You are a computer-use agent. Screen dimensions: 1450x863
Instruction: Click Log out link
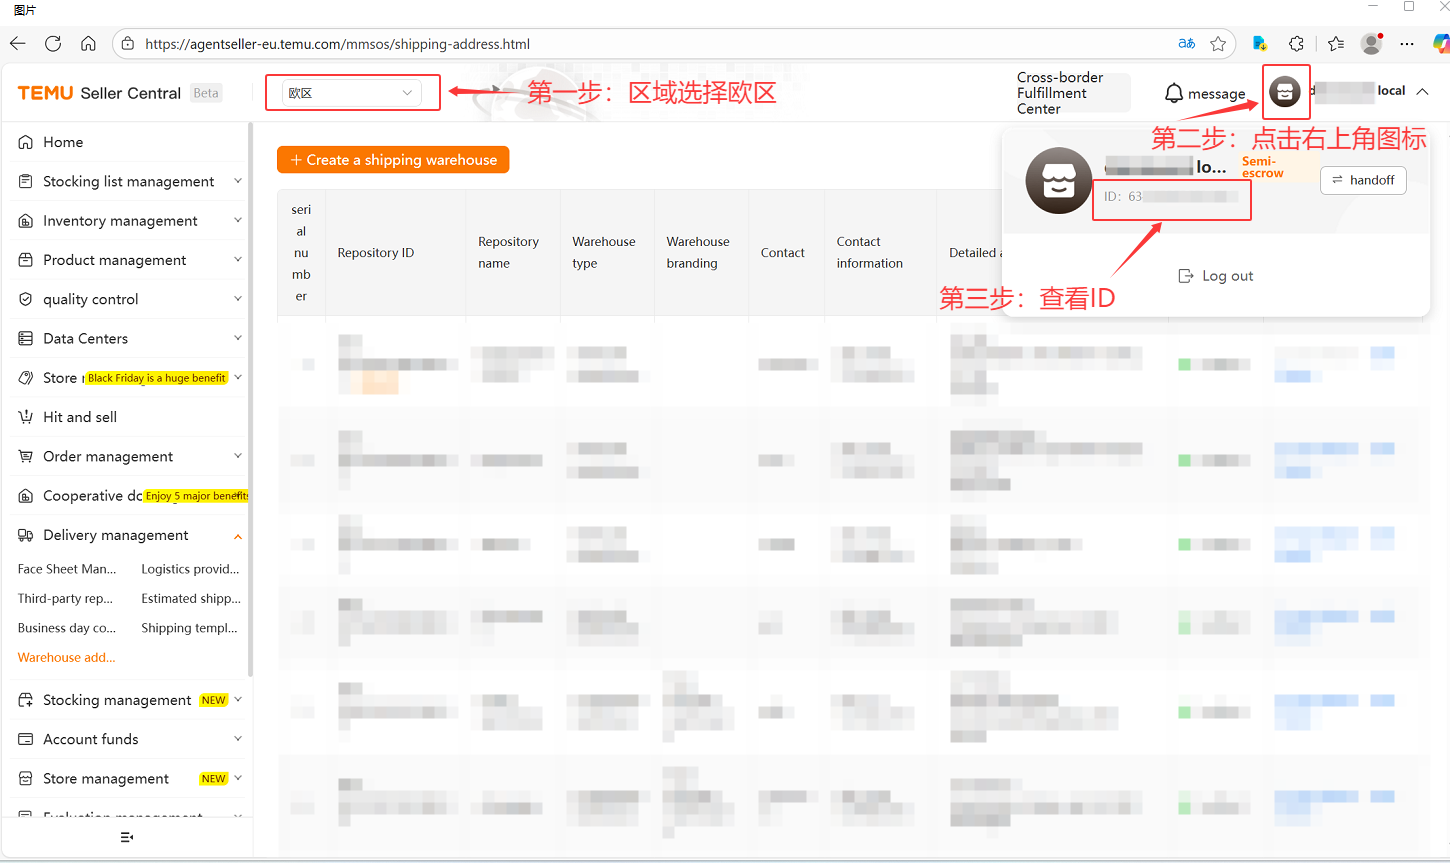pos(1216,276)
